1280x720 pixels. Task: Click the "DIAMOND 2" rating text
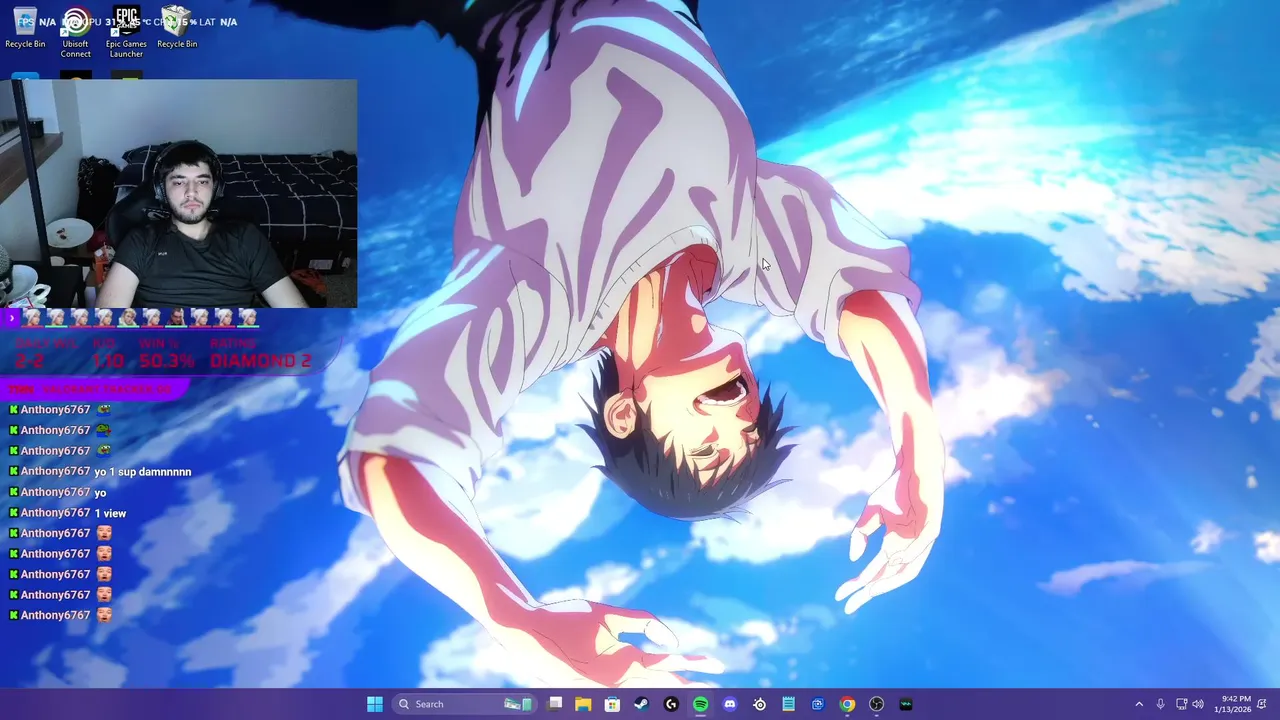pos(260,361)
